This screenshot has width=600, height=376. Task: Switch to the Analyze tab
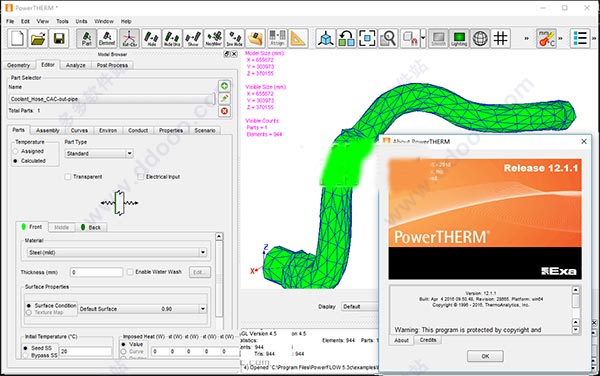75,65
